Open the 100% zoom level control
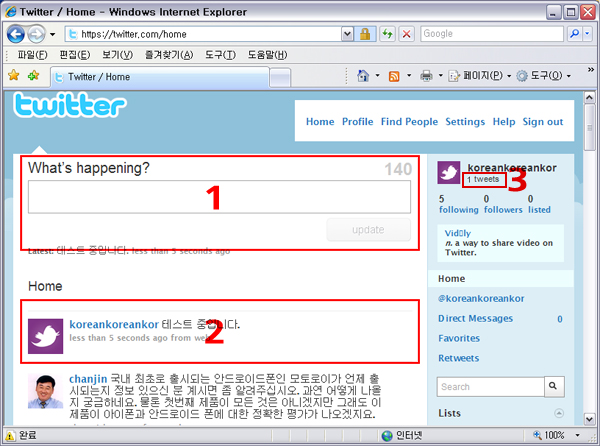The width and height of the screenshot is (600, 446). (x=557, y=435)
